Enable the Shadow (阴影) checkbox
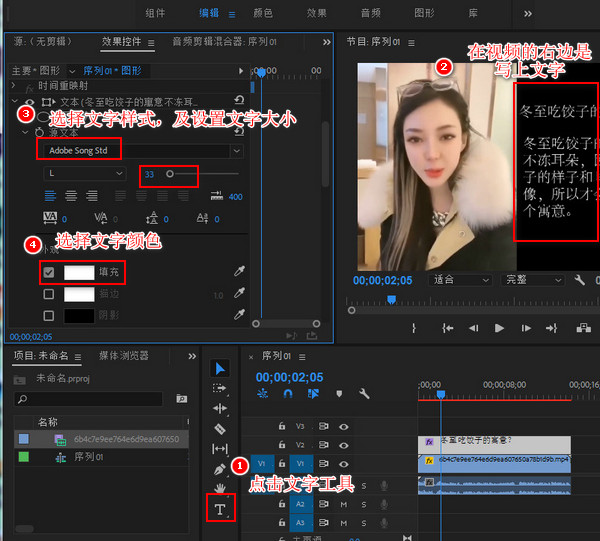 pos(49,316)
